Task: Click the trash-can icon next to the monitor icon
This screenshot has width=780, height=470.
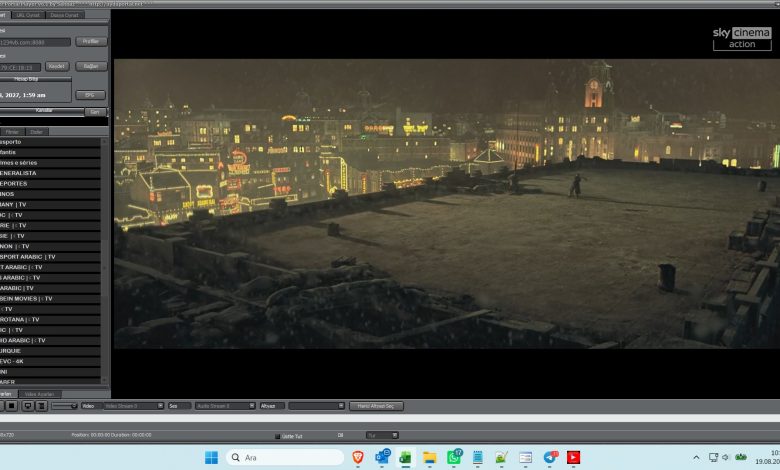Action: click(42, 406)
